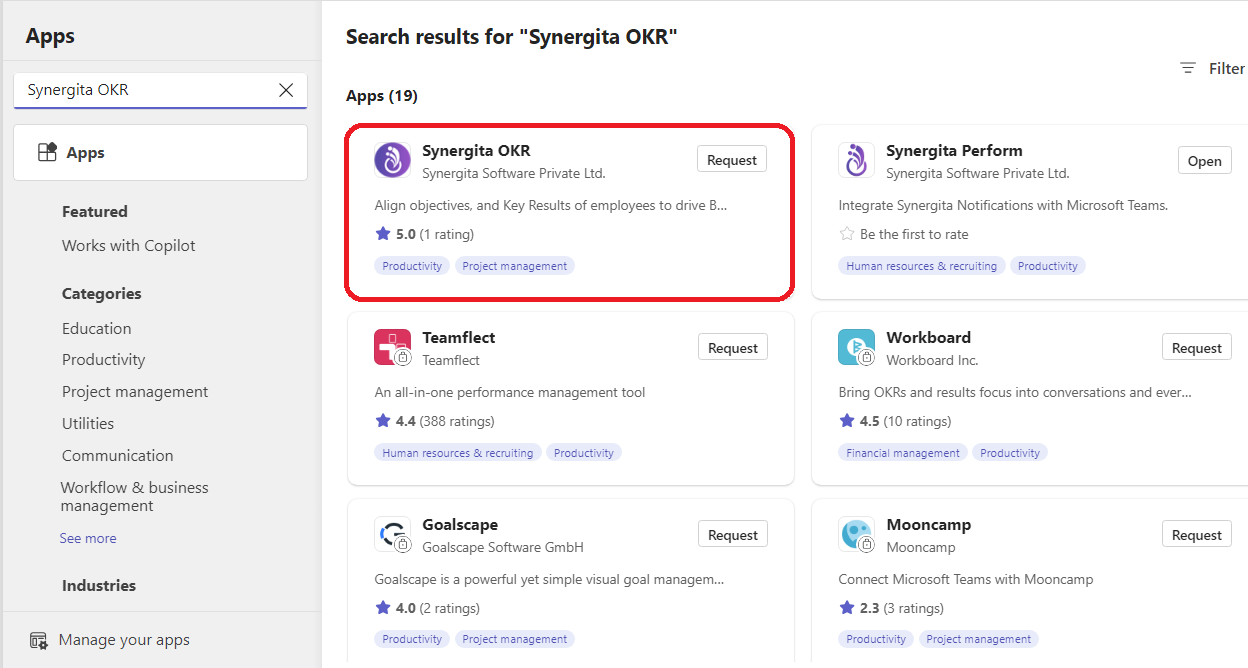Open the Teamflect app title
This screenshot has width=1248, height=668.
(x=459, y=338)
